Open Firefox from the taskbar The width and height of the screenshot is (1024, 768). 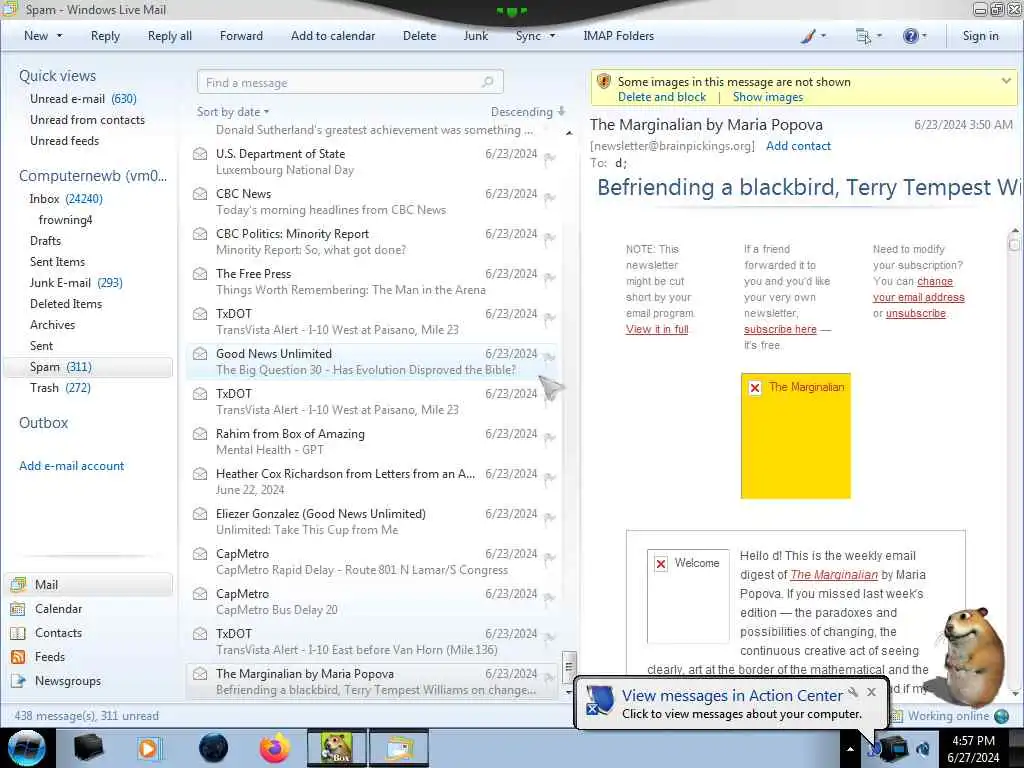274,748
